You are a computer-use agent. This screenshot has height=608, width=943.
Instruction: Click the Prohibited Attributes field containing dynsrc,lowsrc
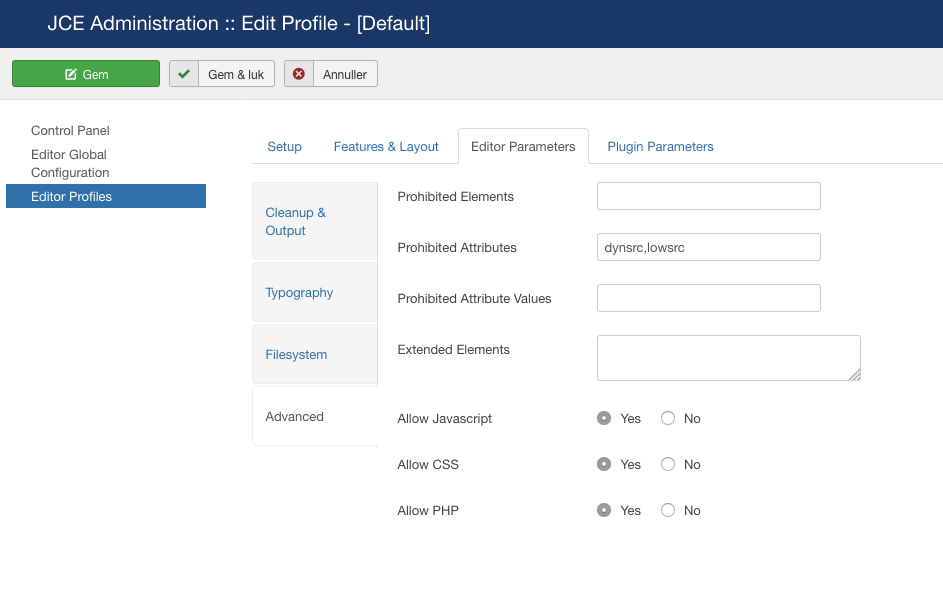coord(708,247)
